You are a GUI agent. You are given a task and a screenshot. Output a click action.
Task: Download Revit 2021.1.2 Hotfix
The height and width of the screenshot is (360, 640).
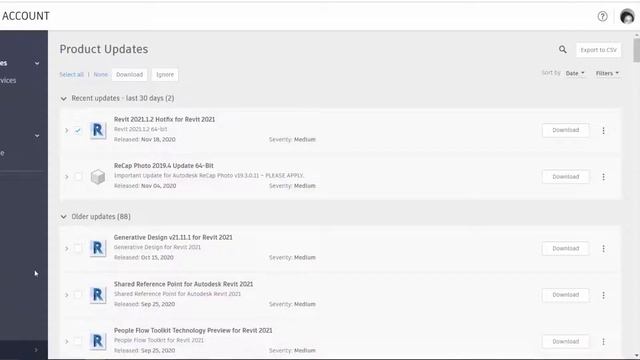tap(566, 130)
